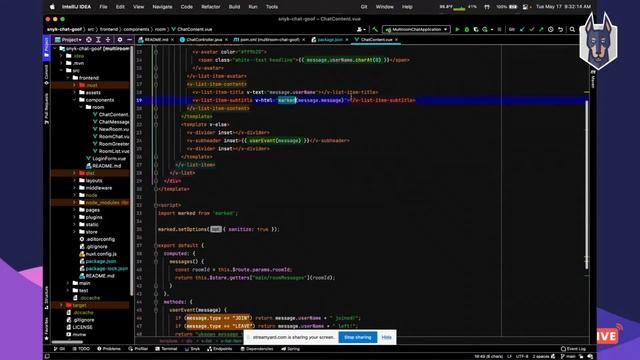Collapse the frontend folder
Image resolution: width=640 pixels, height=360 pixels.
coord(68,78)
